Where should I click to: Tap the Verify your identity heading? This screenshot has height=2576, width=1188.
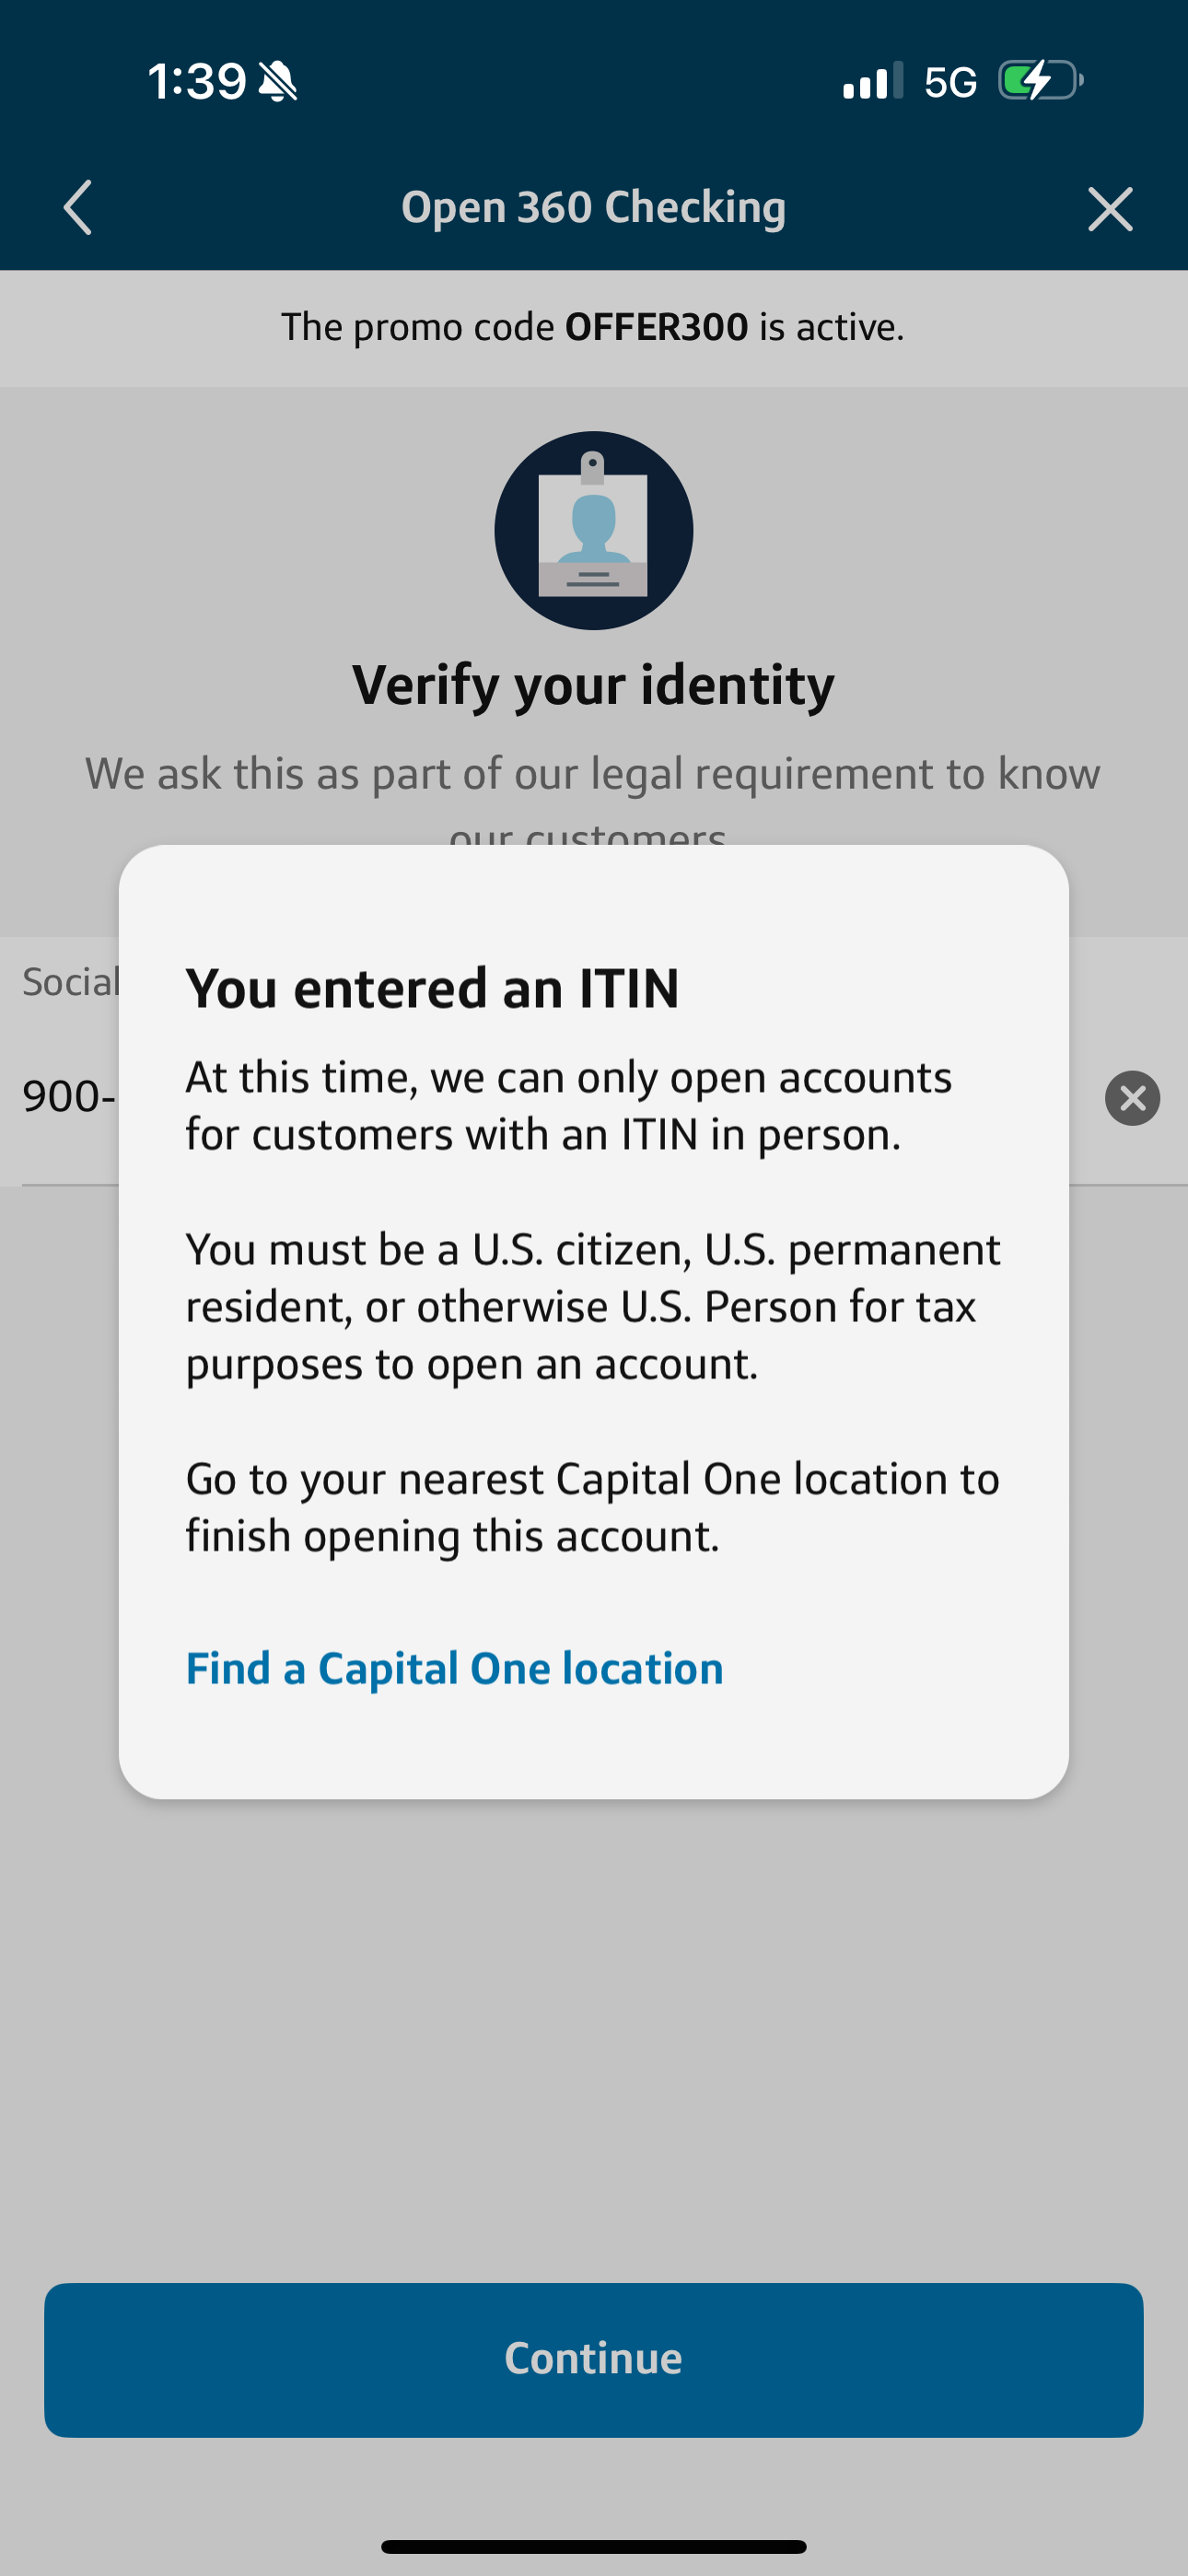[594, 686]
